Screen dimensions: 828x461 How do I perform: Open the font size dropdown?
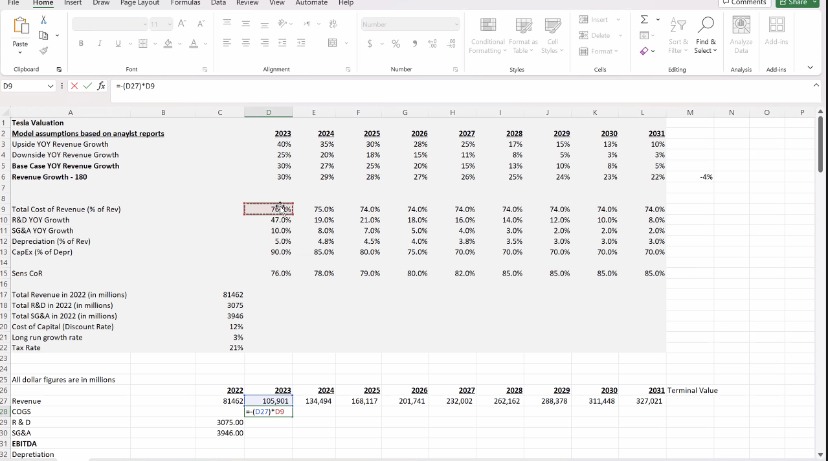169,24
